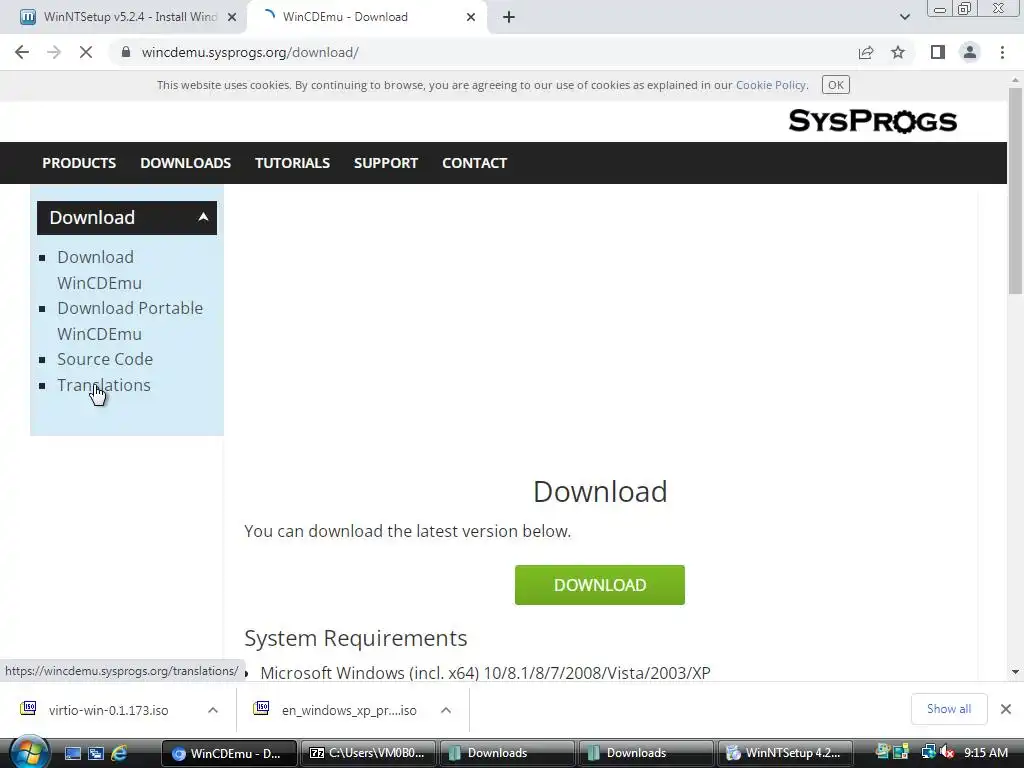Click the scrollbar down arrow
This screenshot has height=768, width=1024.
1015,672
